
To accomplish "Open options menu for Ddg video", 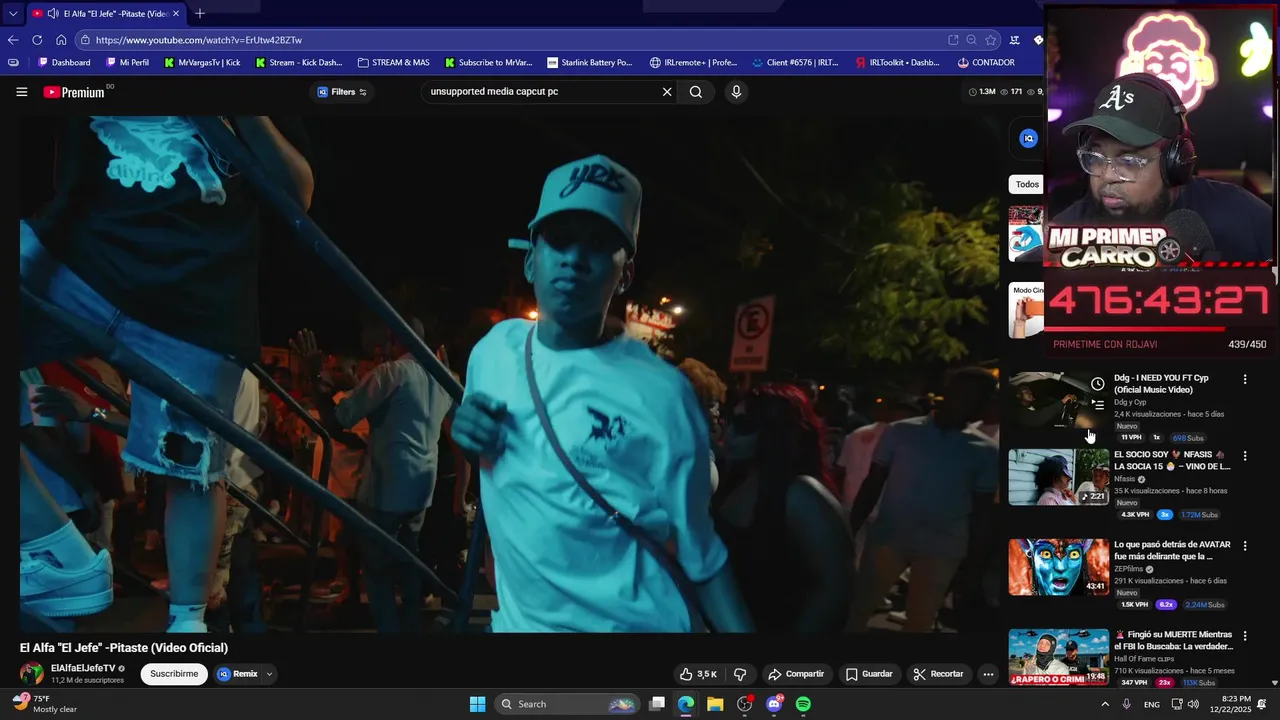I will point(1245,380).
